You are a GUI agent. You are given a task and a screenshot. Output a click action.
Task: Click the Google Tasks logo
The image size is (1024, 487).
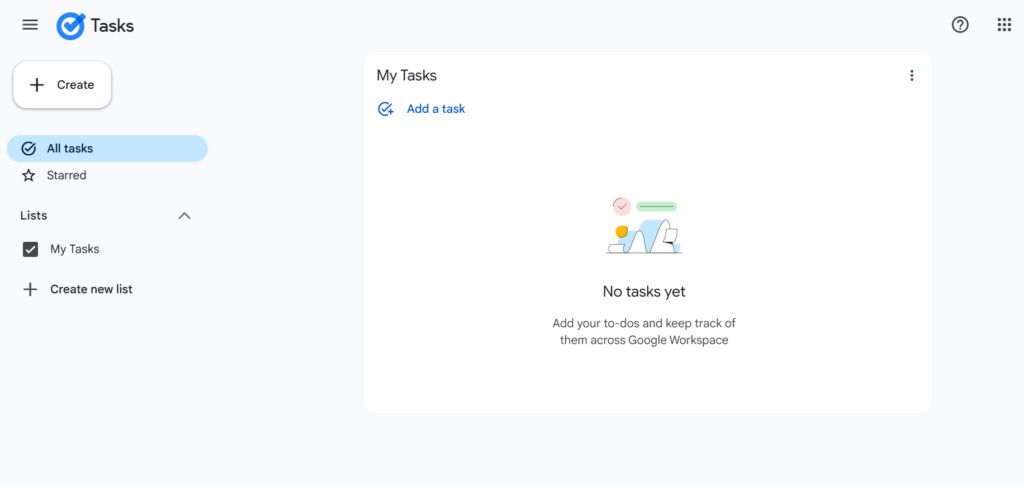71,26
